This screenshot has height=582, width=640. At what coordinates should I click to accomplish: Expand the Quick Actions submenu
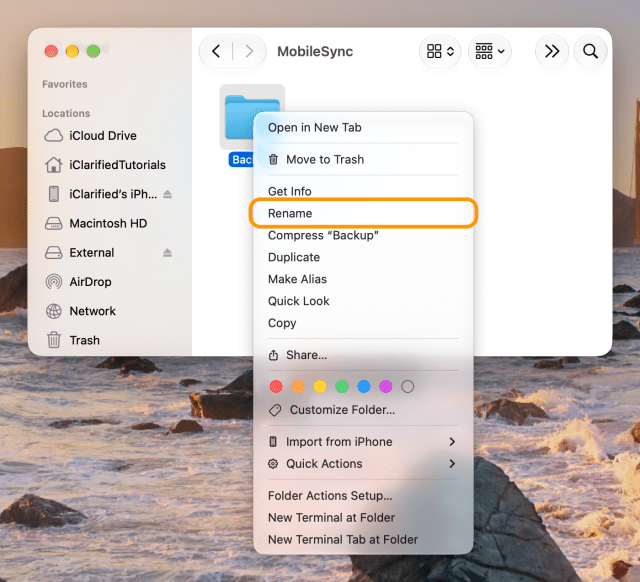coord(363,464)
